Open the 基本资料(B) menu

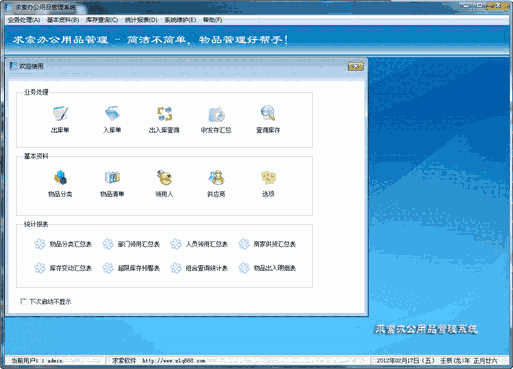click(63, 20)
